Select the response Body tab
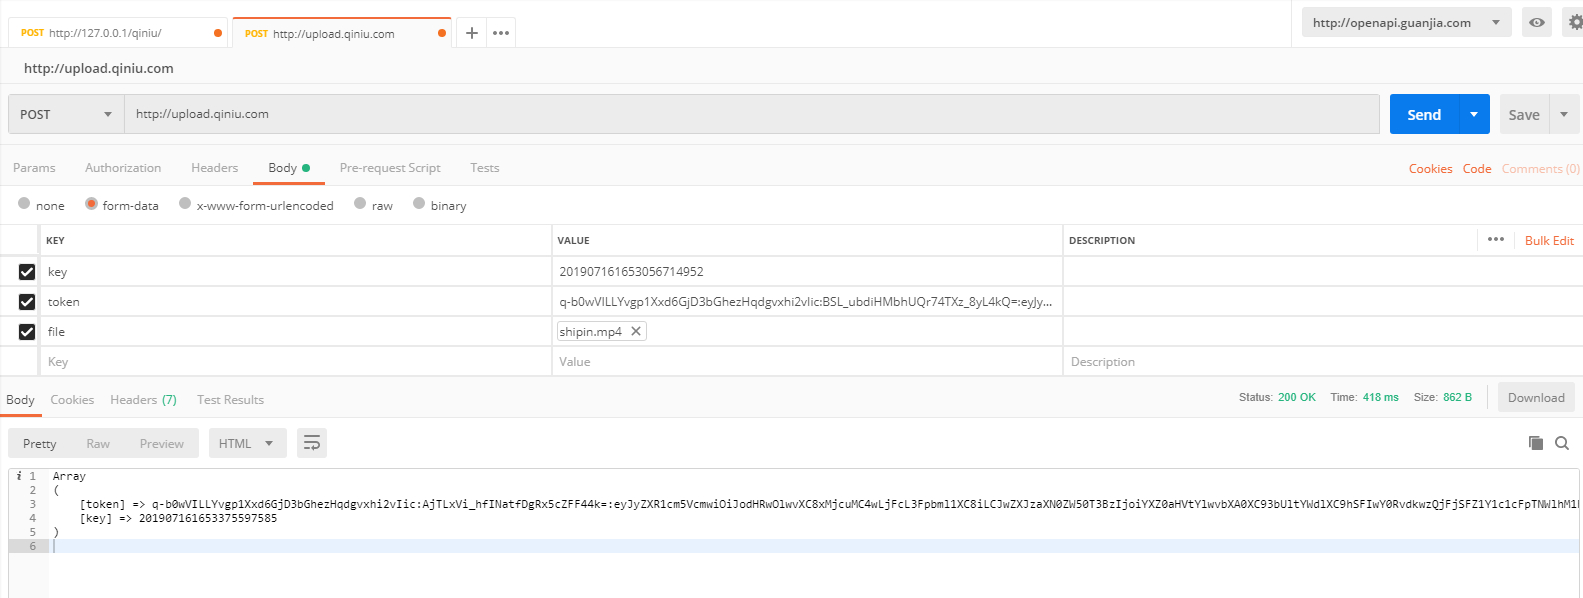This screenshot has height=598, width=1583. (20, 400)
